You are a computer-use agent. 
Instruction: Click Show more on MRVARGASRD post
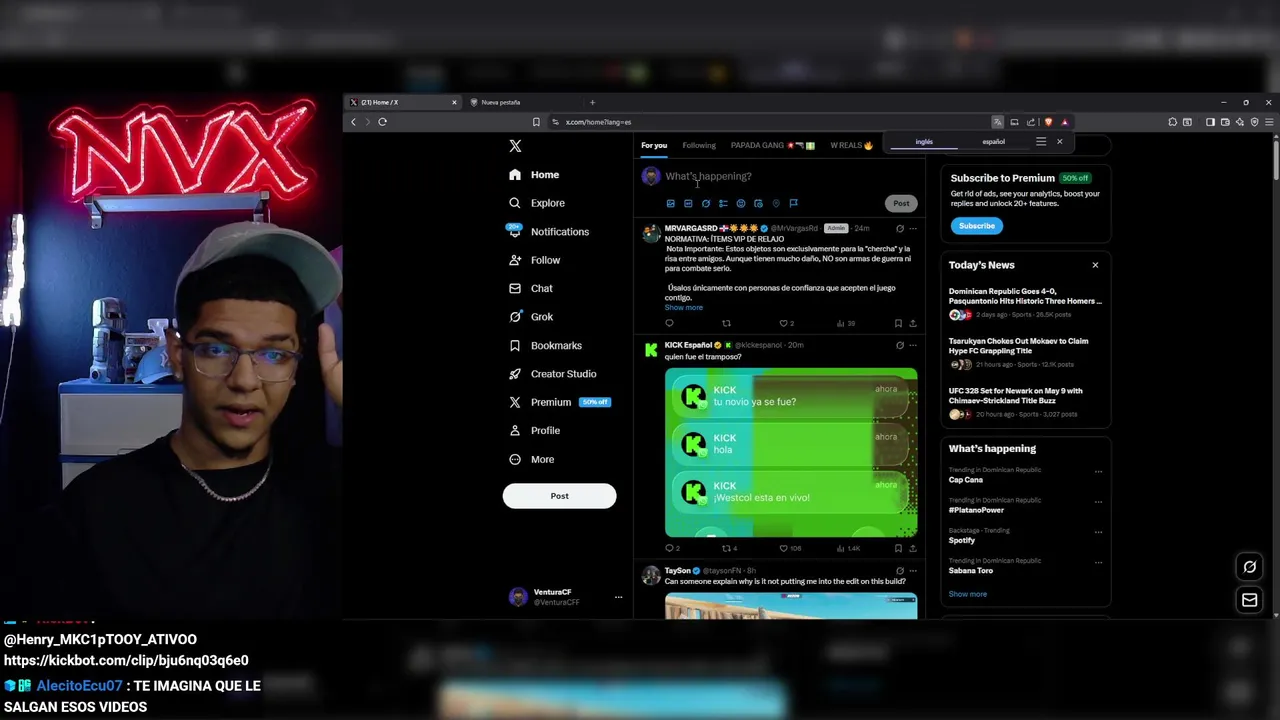click(684, 308)
